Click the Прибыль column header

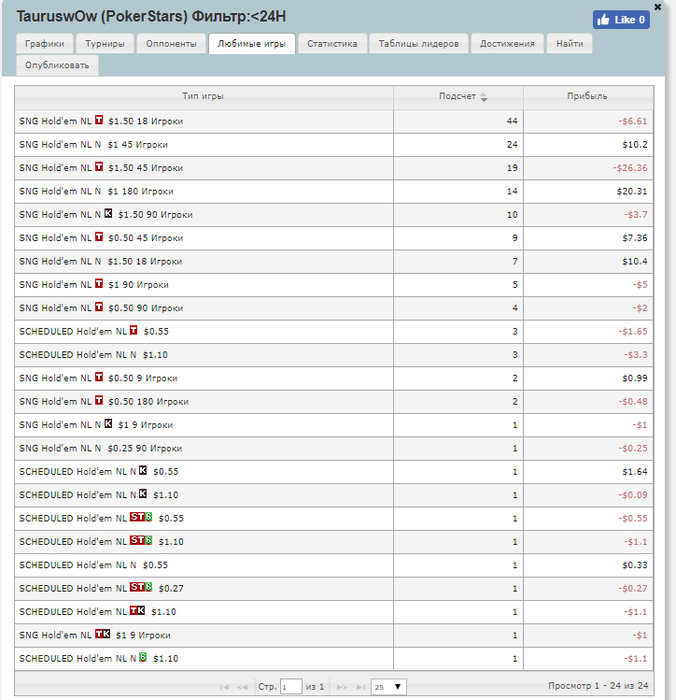[x=588, y=96]
